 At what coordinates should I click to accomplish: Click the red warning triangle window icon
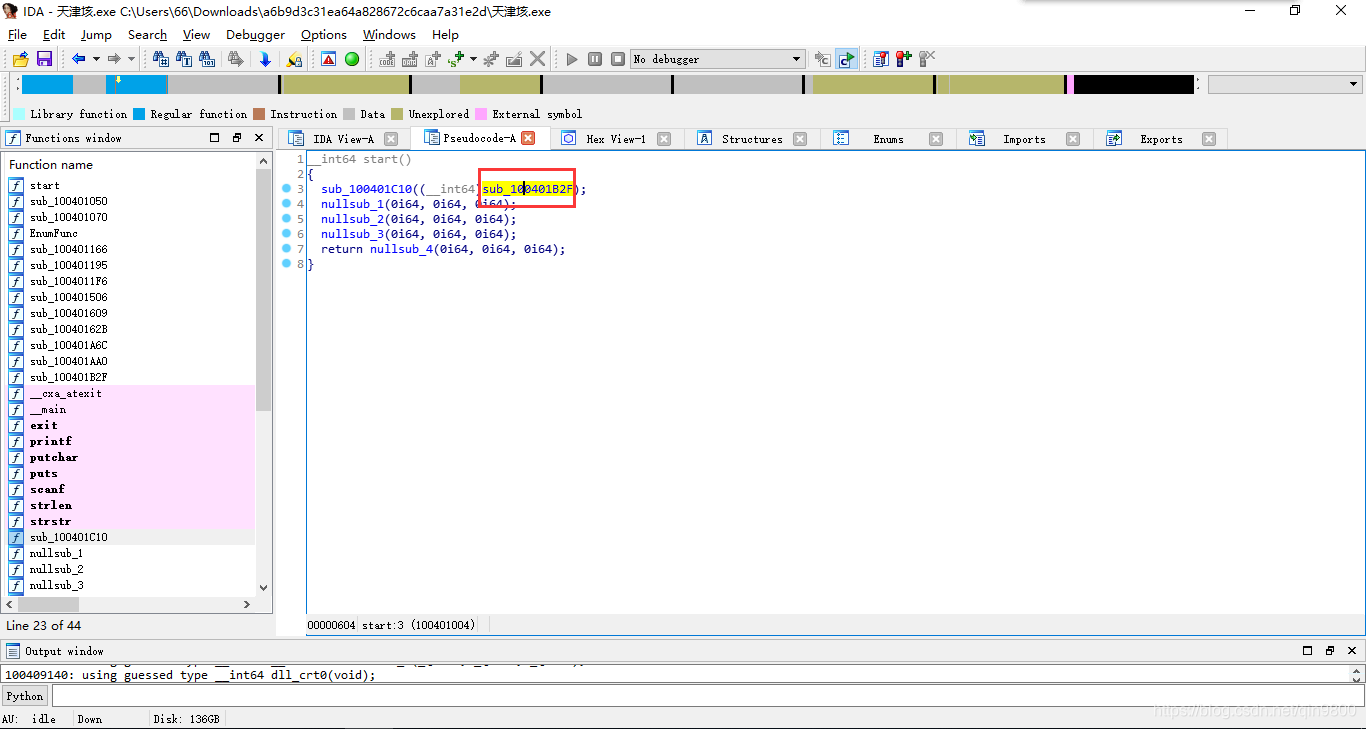click(x=328, y=59)
